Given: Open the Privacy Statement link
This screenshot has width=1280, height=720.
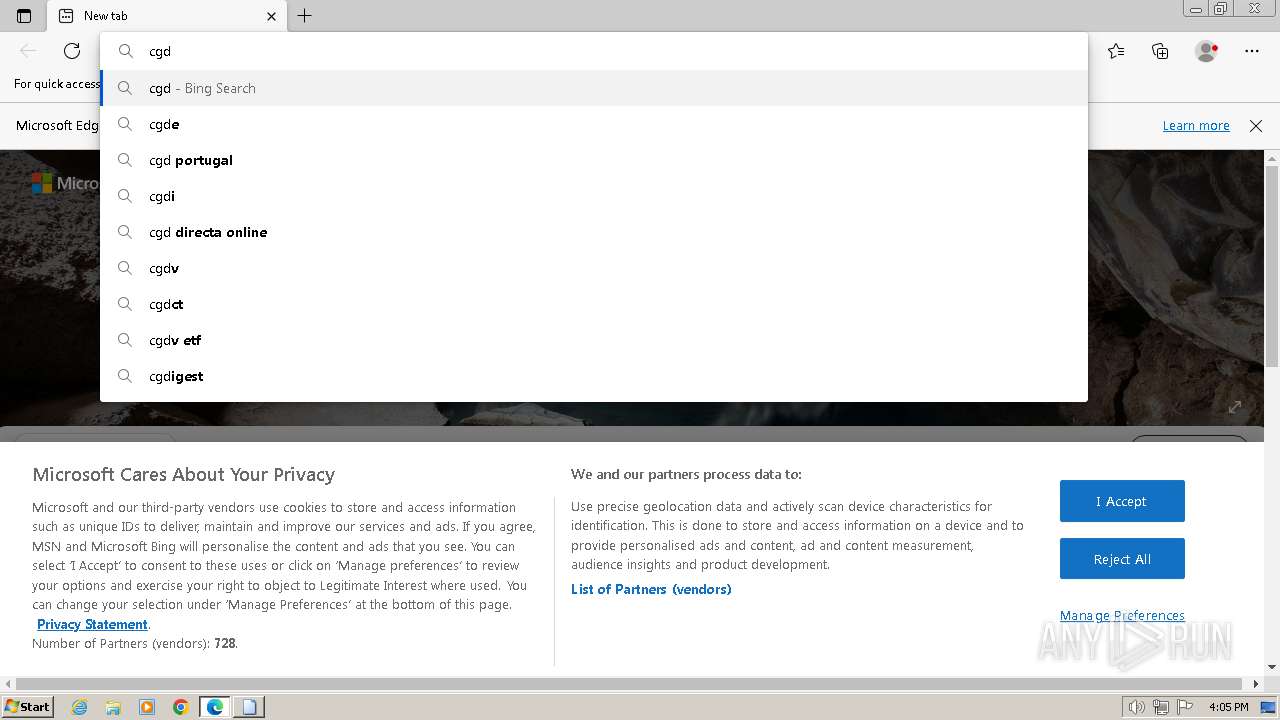Looking at the screenshot, I should pos(92,624).
